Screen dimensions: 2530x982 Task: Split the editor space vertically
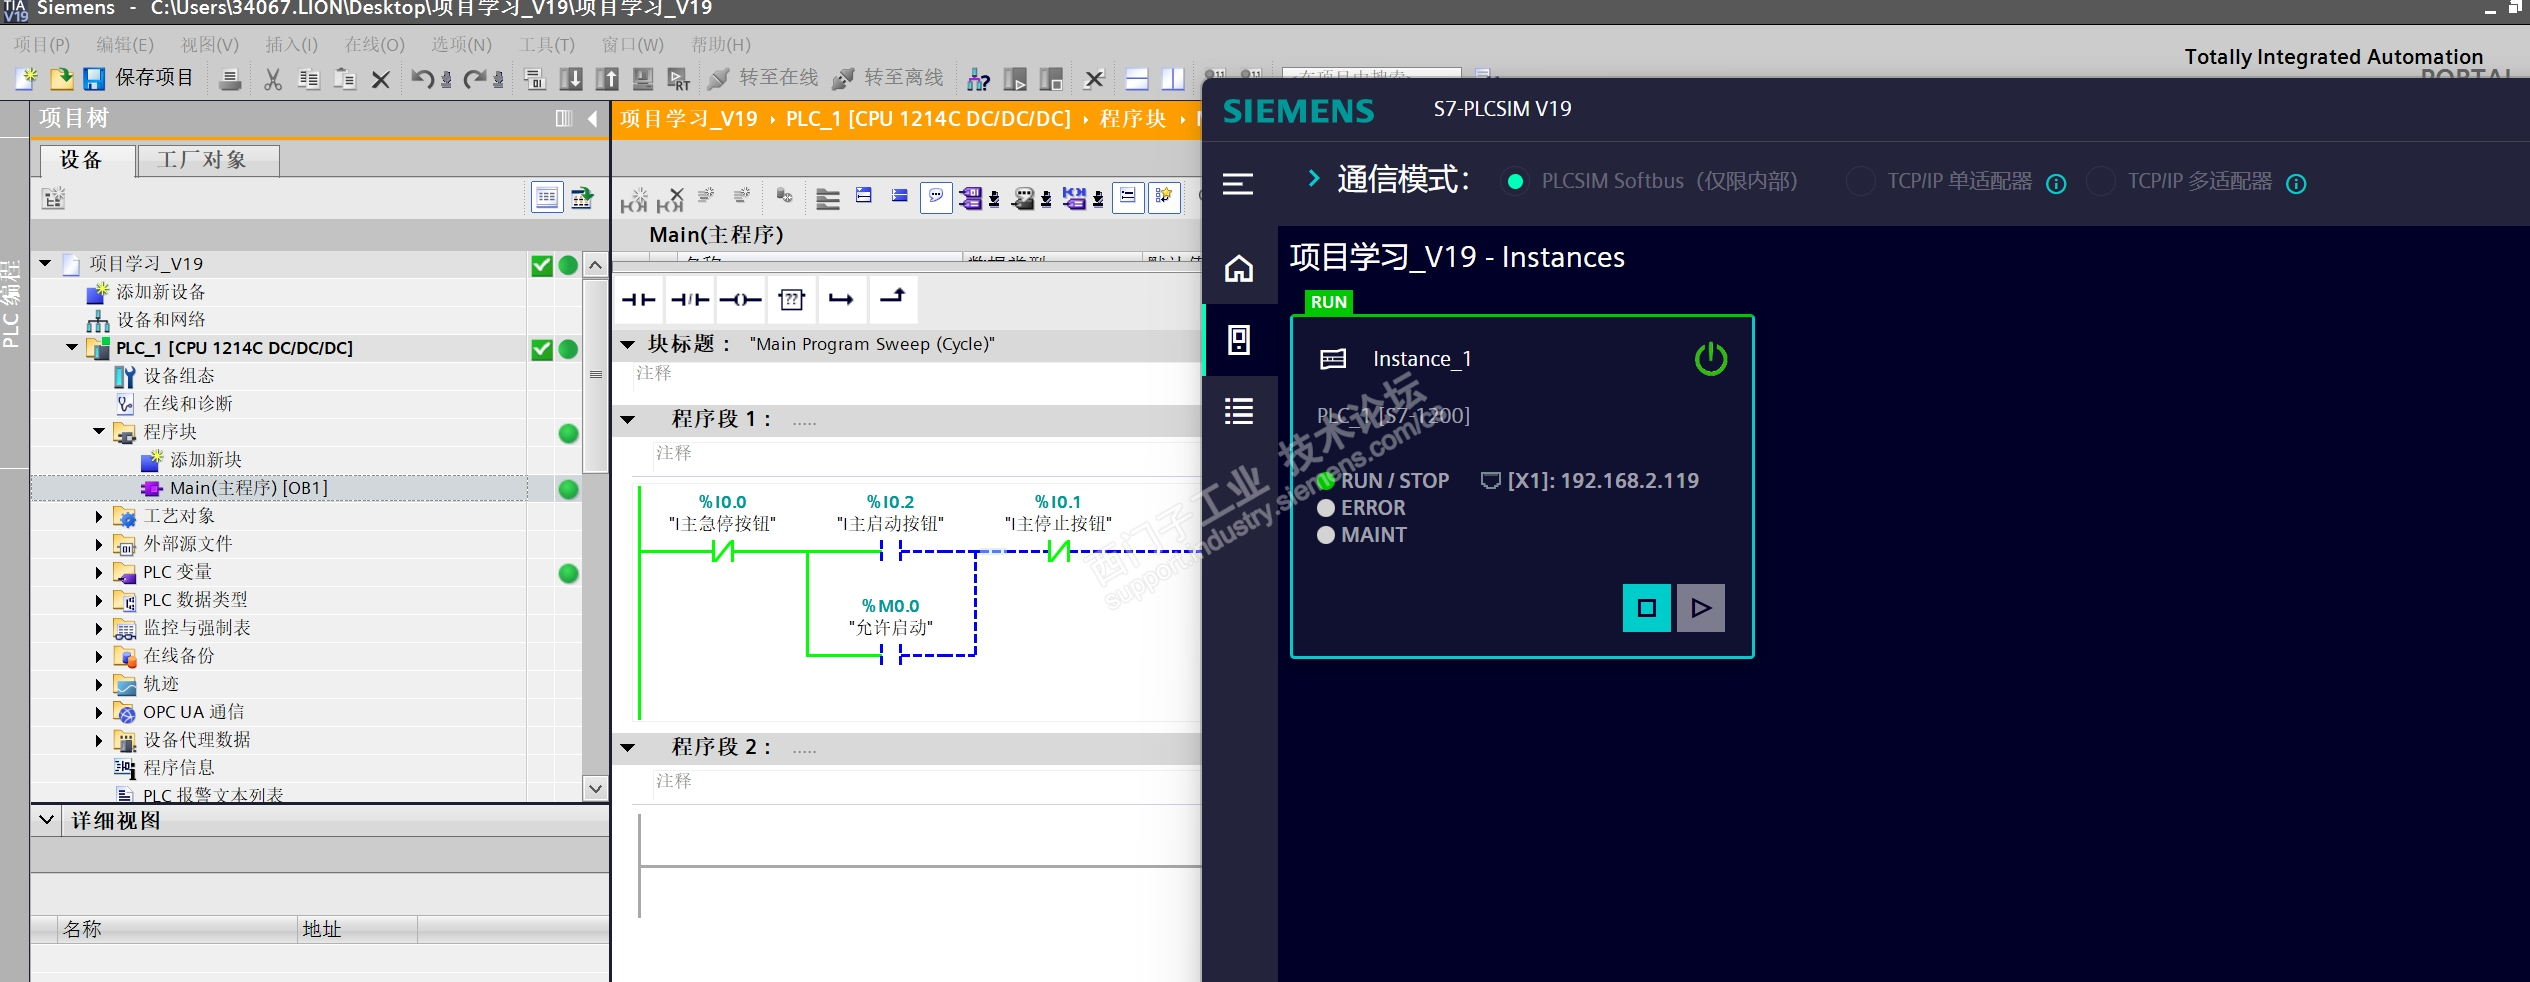tap(1173, 79)
